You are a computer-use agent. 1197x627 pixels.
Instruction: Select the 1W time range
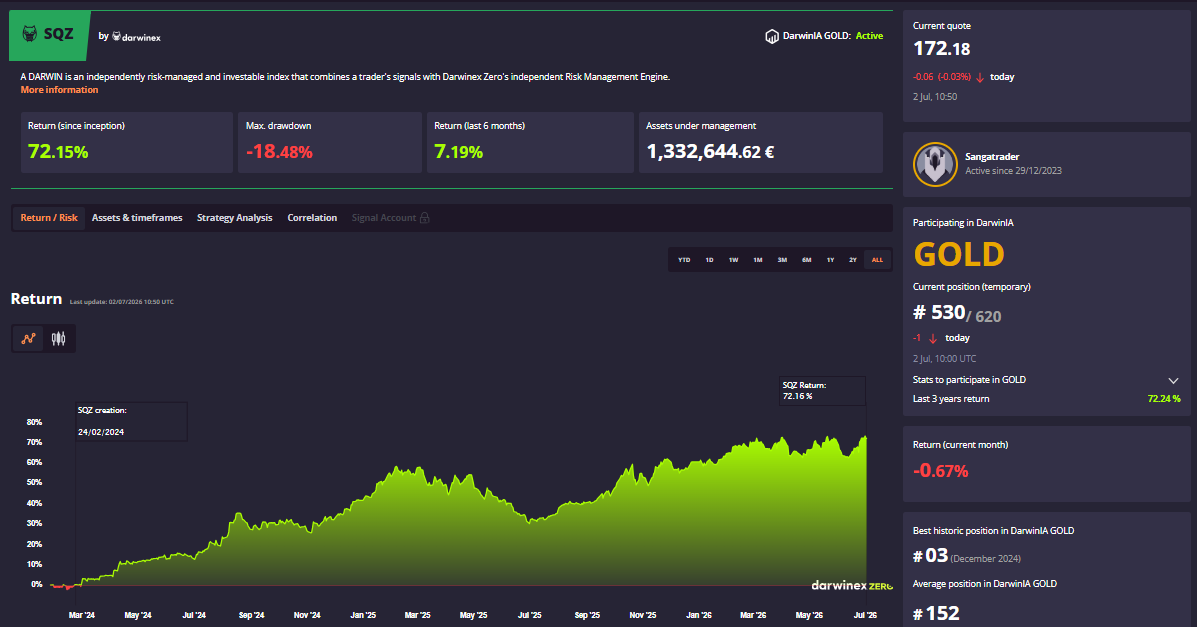pyautogui.click(x=733, y=260)
